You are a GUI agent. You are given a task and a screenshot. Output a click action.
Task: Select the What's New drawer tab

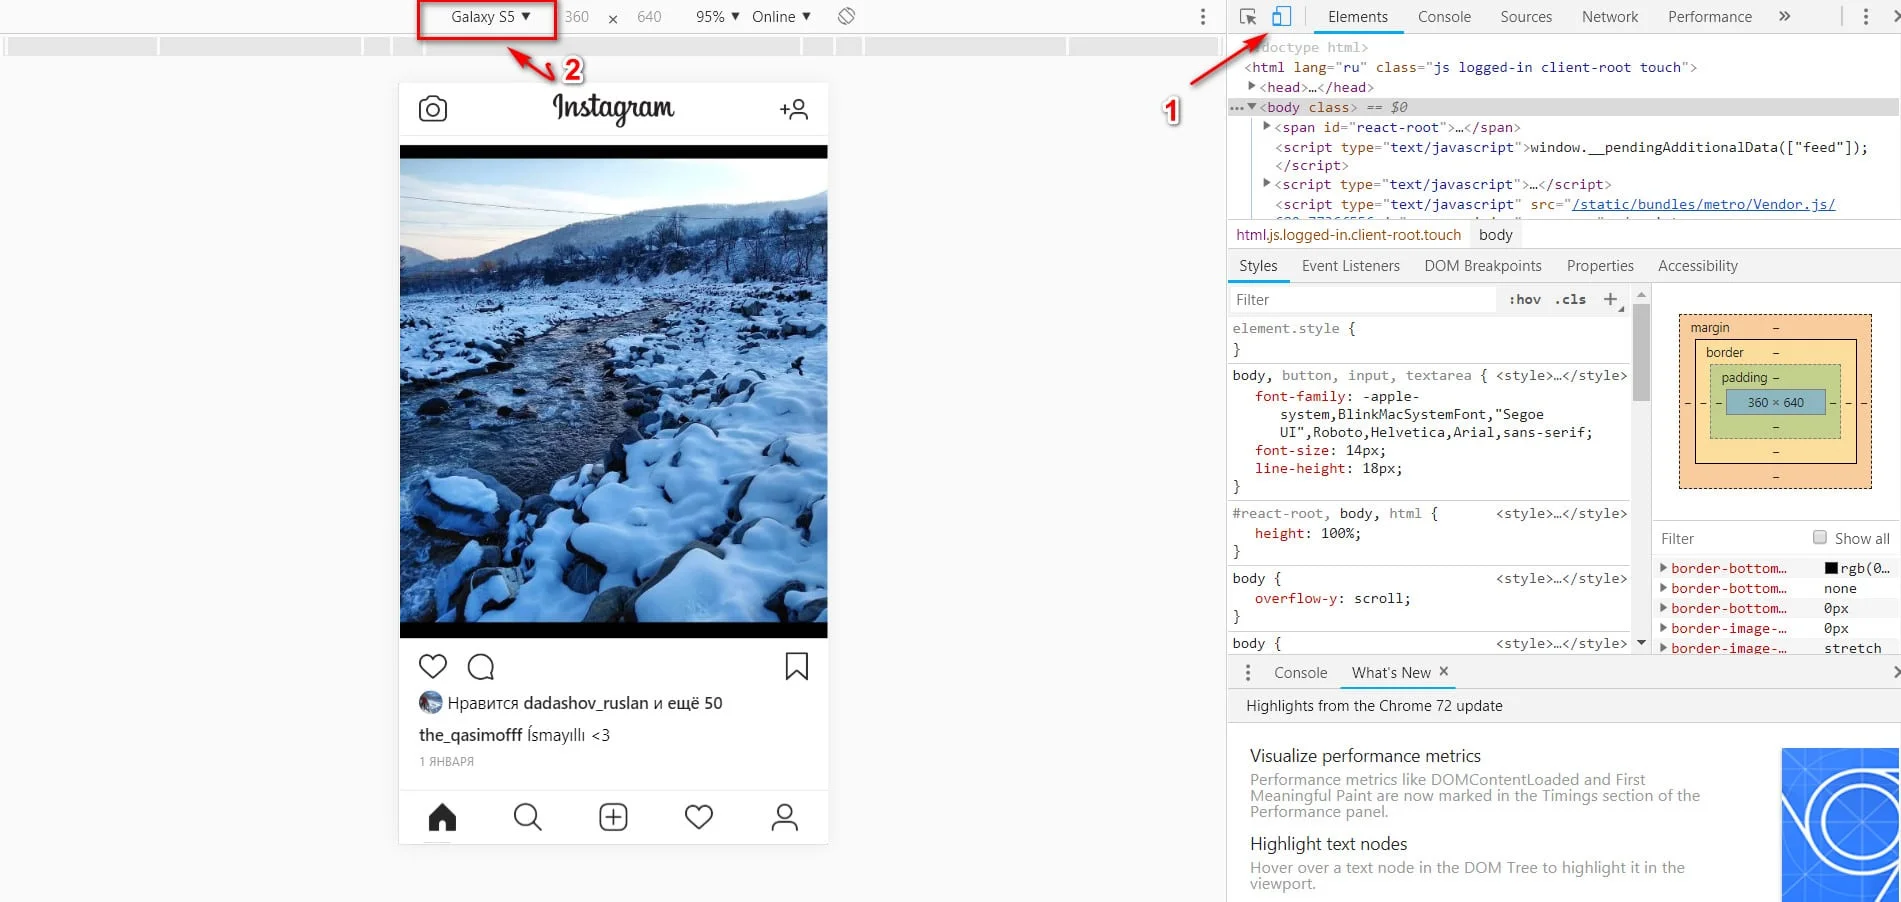1391,673
